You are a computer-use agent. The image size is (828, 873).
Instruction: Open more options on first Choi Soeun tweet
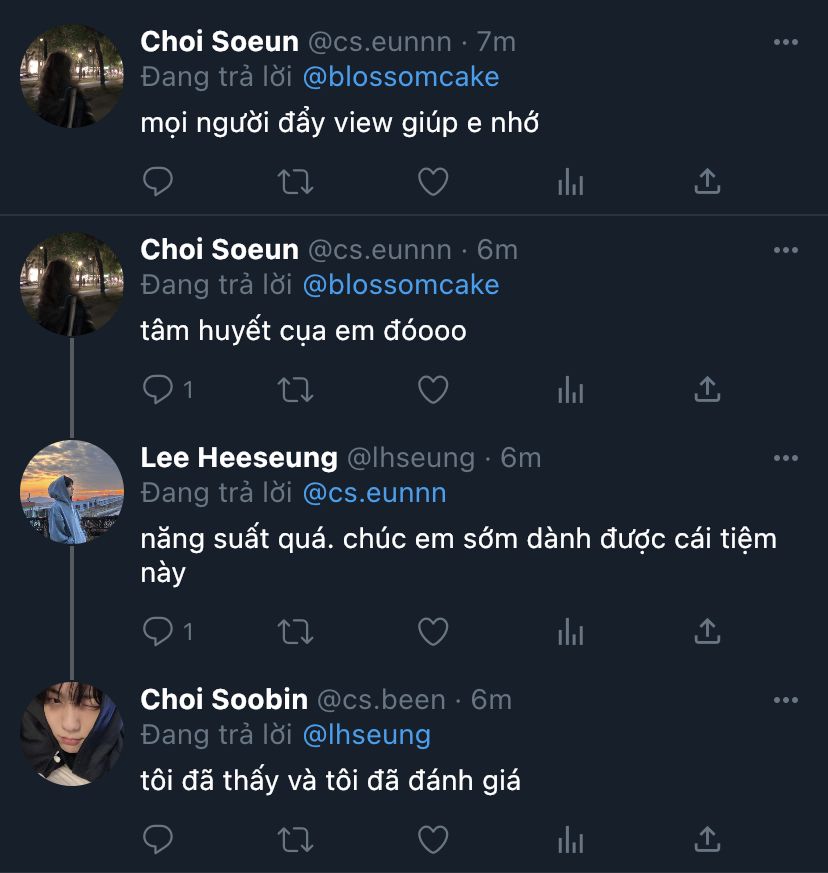(x=786, y=42)
